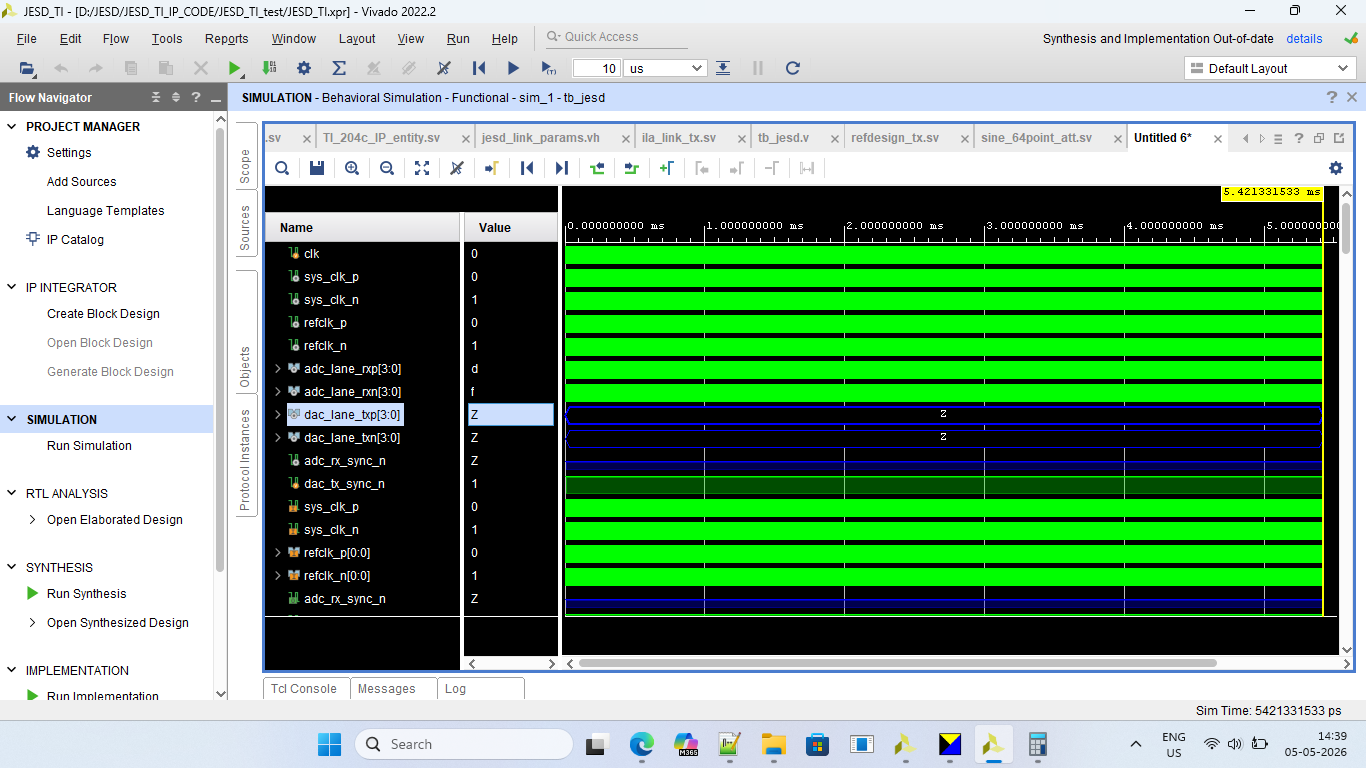This screenshot has height=768, width=1366.
Task: Click Create Block Design
Action: (x=103, y=314)
